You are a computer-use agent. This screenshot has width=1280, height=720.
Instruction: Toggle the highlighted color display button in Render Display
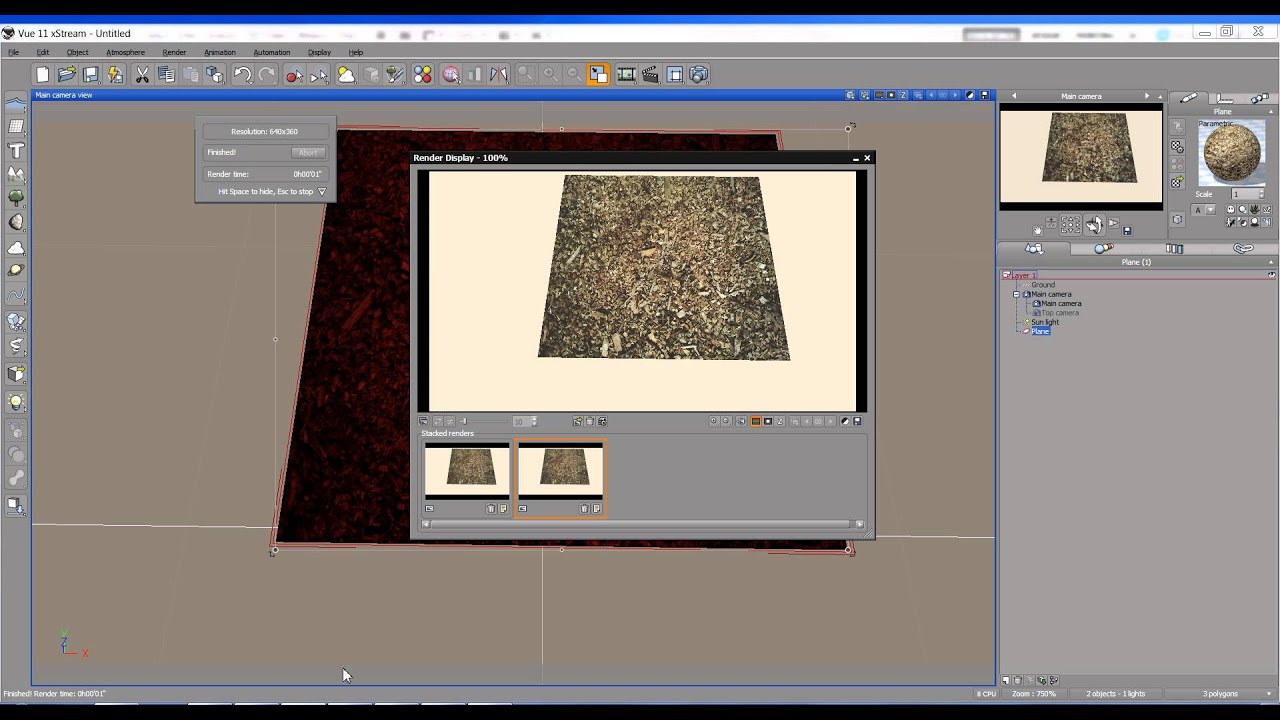point(756,422)
